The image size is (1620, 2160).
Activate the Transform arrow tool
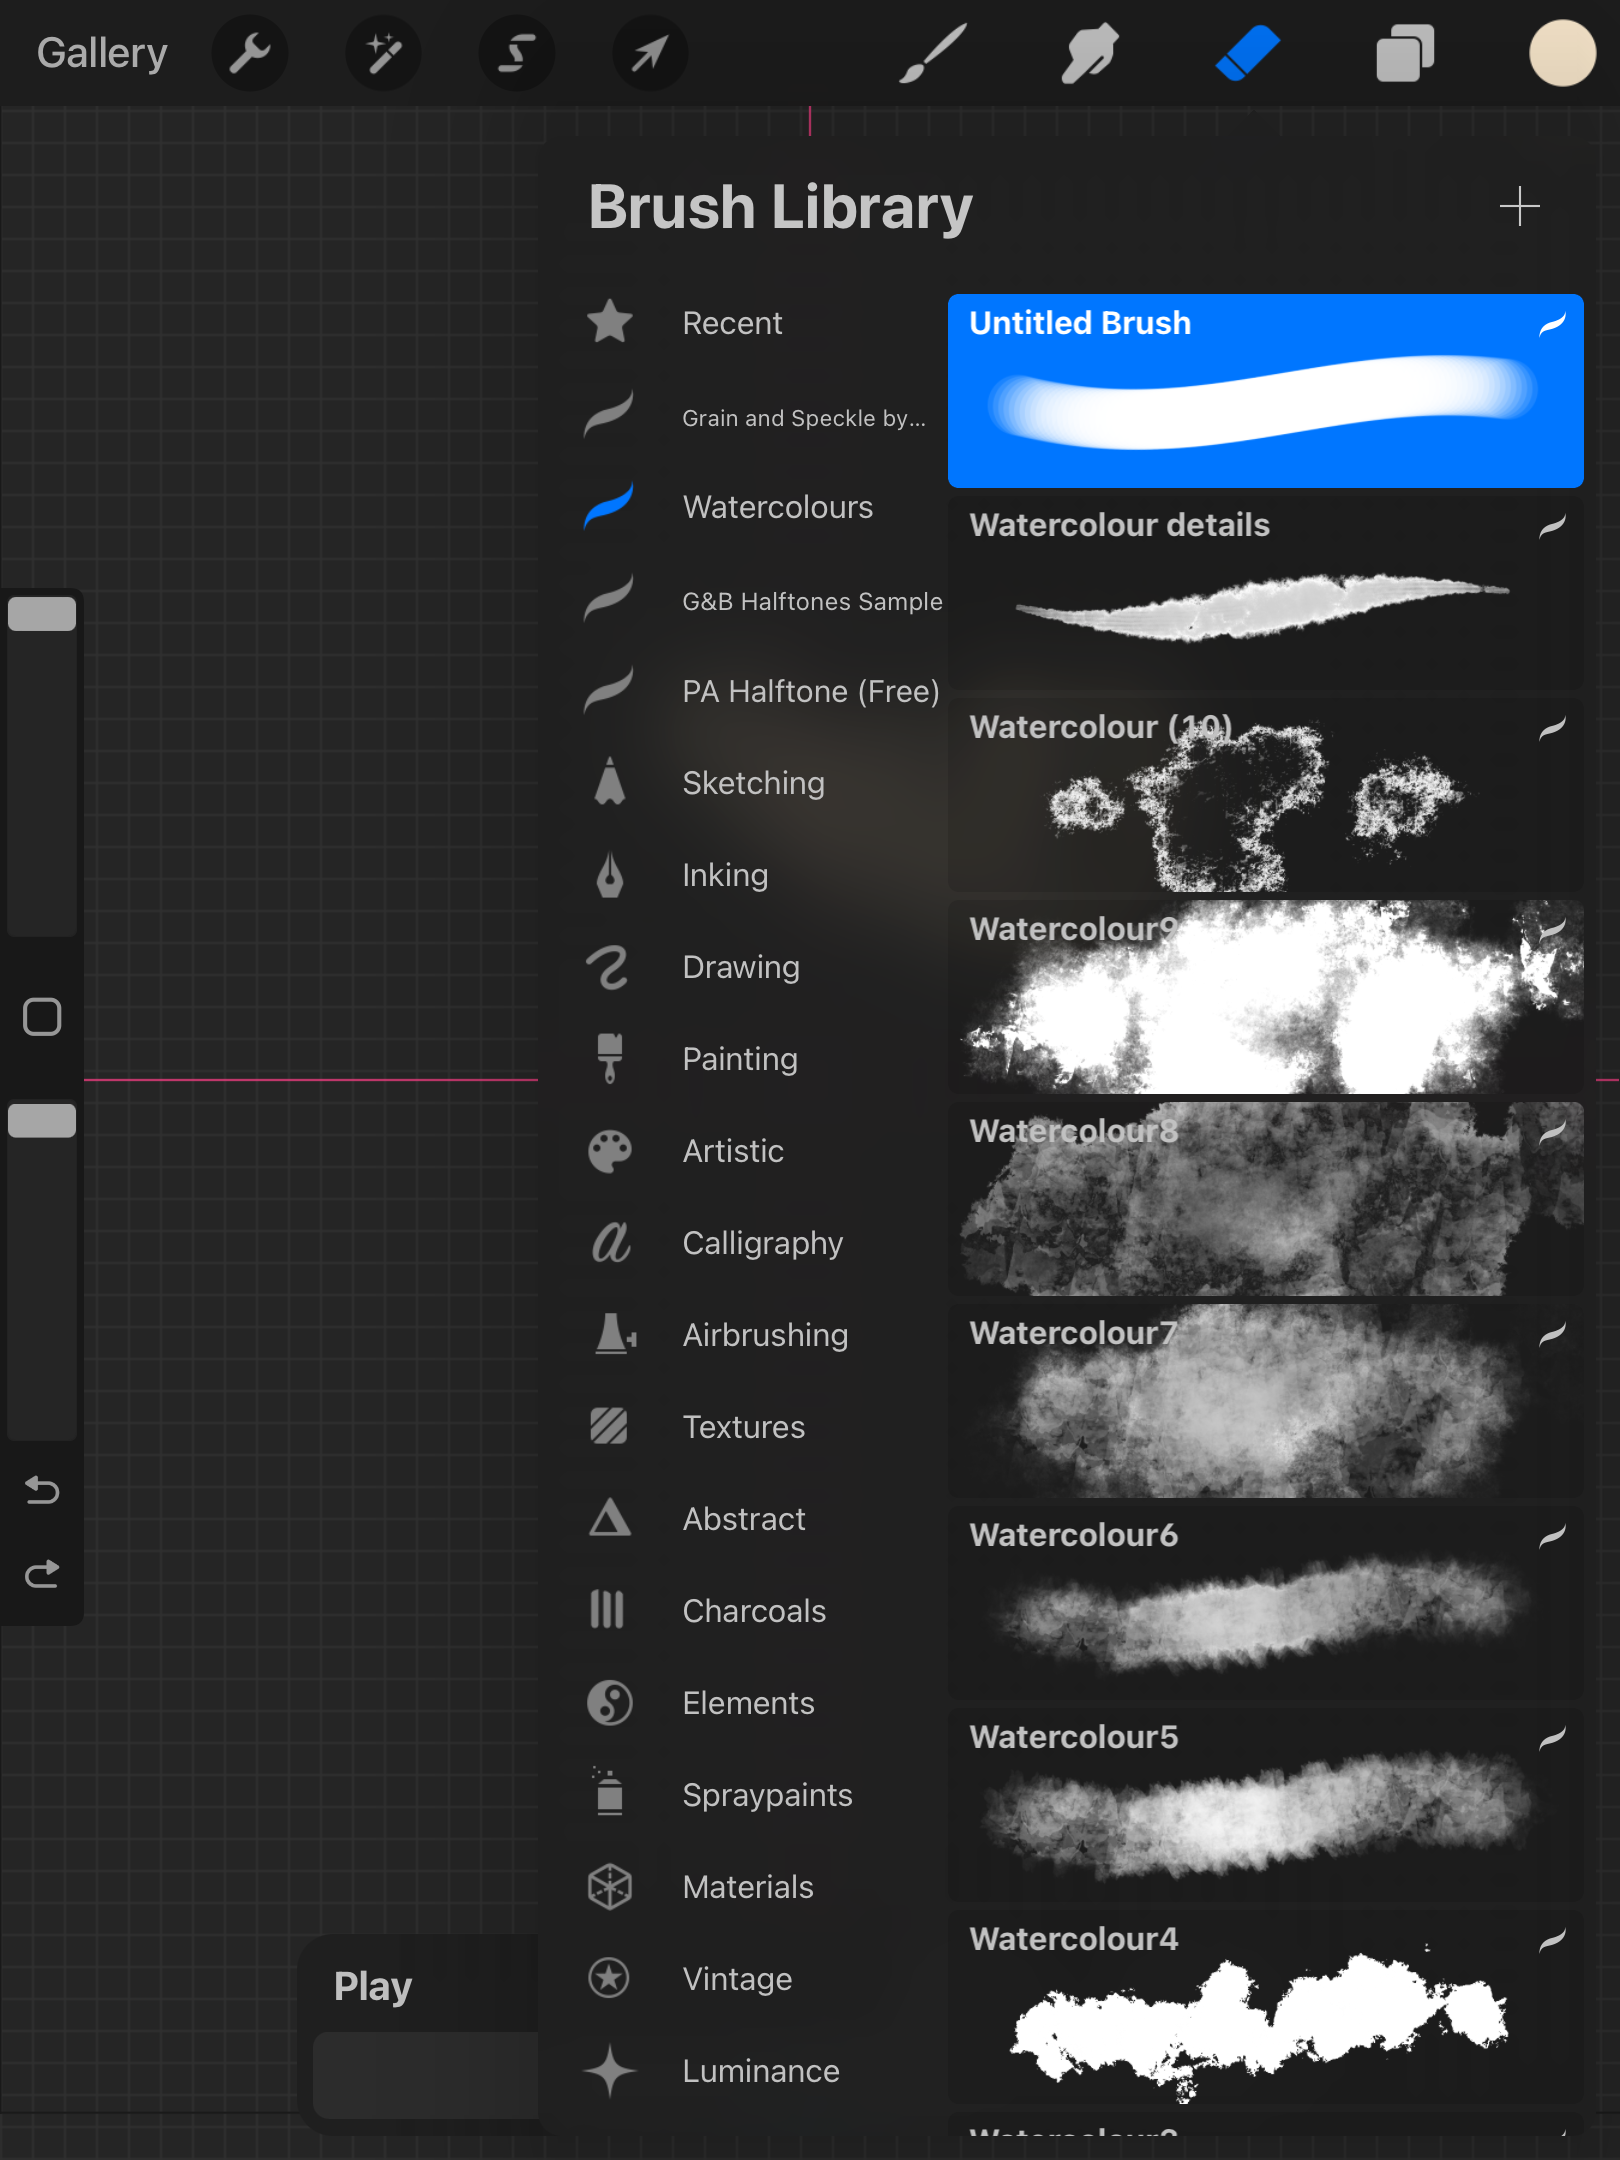(650, 54)
